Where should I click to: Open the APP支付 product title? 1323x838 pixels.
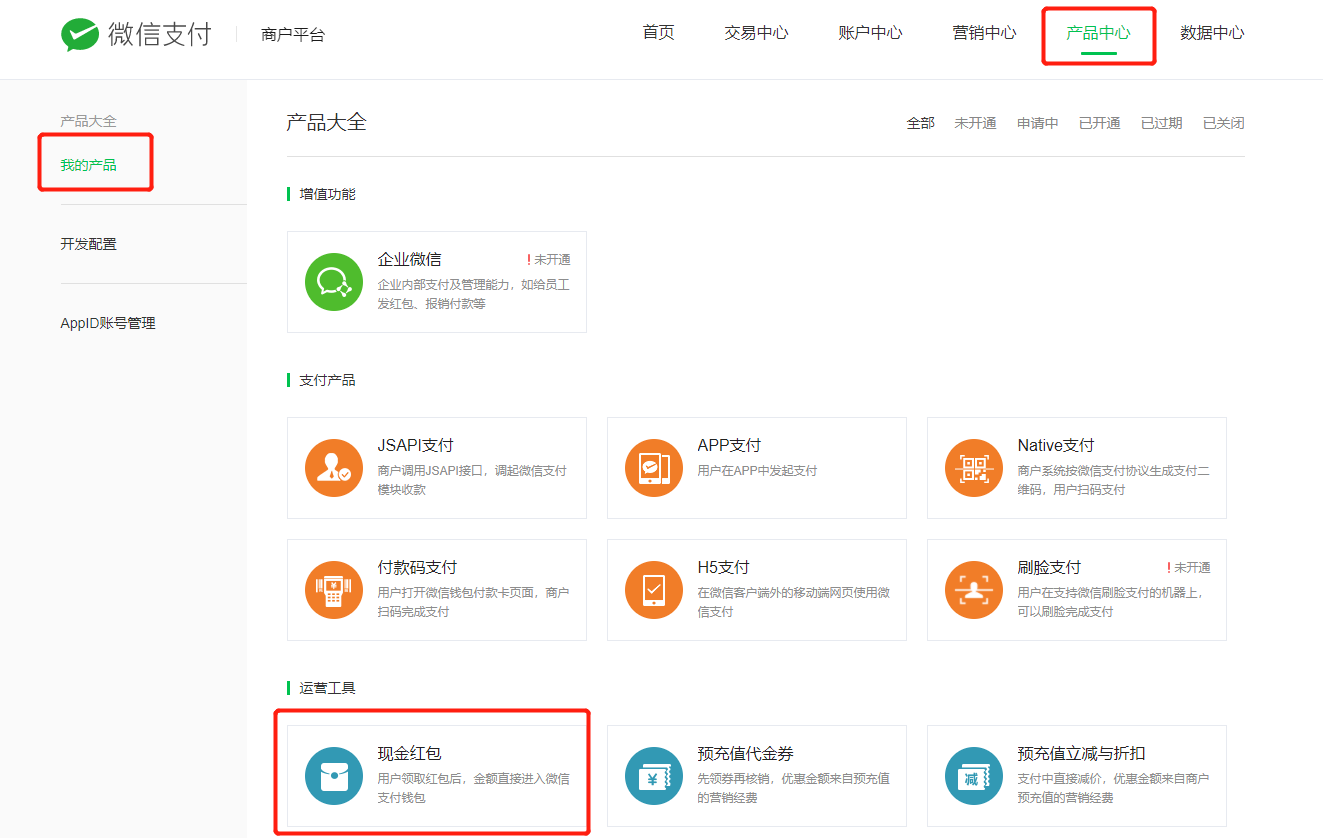[x=729, y=445]
